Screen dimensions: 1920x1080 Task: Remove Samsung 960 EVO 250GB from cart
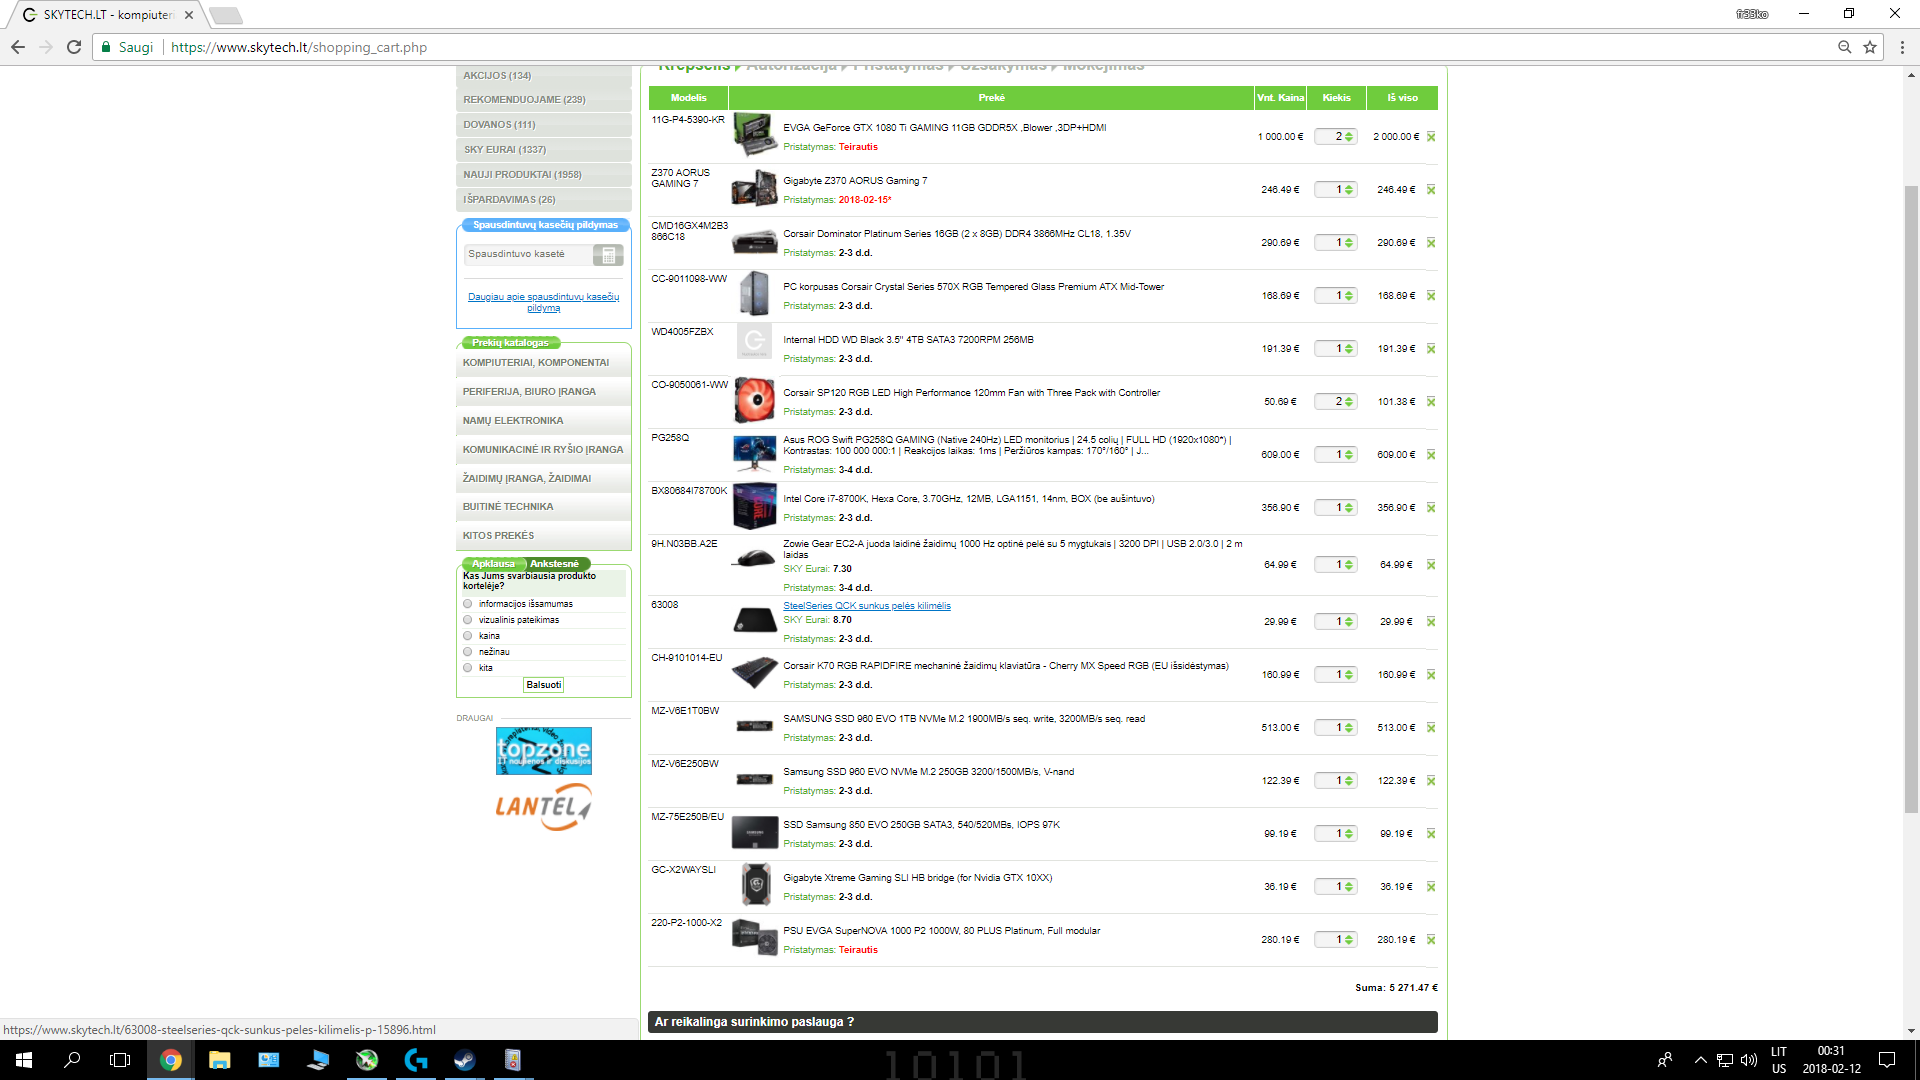1431,781
